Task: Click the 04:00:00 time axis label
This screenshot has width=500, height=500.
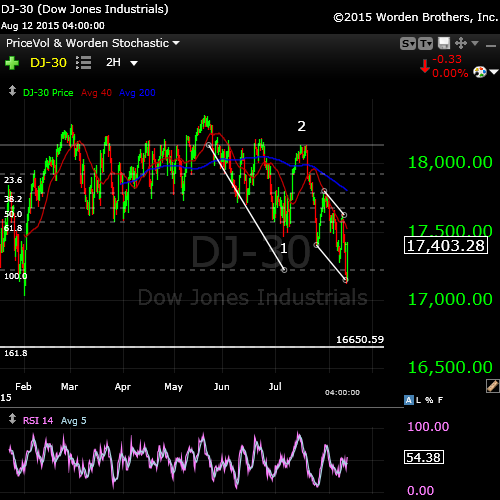Action: (342, 393)
